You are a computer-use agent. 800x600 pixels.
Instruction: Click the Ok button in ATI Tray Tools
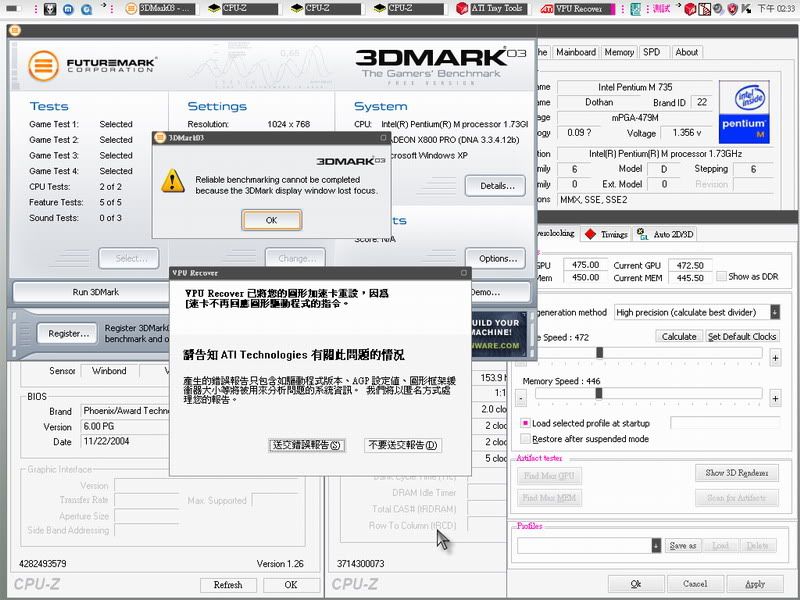coord(636,584)
